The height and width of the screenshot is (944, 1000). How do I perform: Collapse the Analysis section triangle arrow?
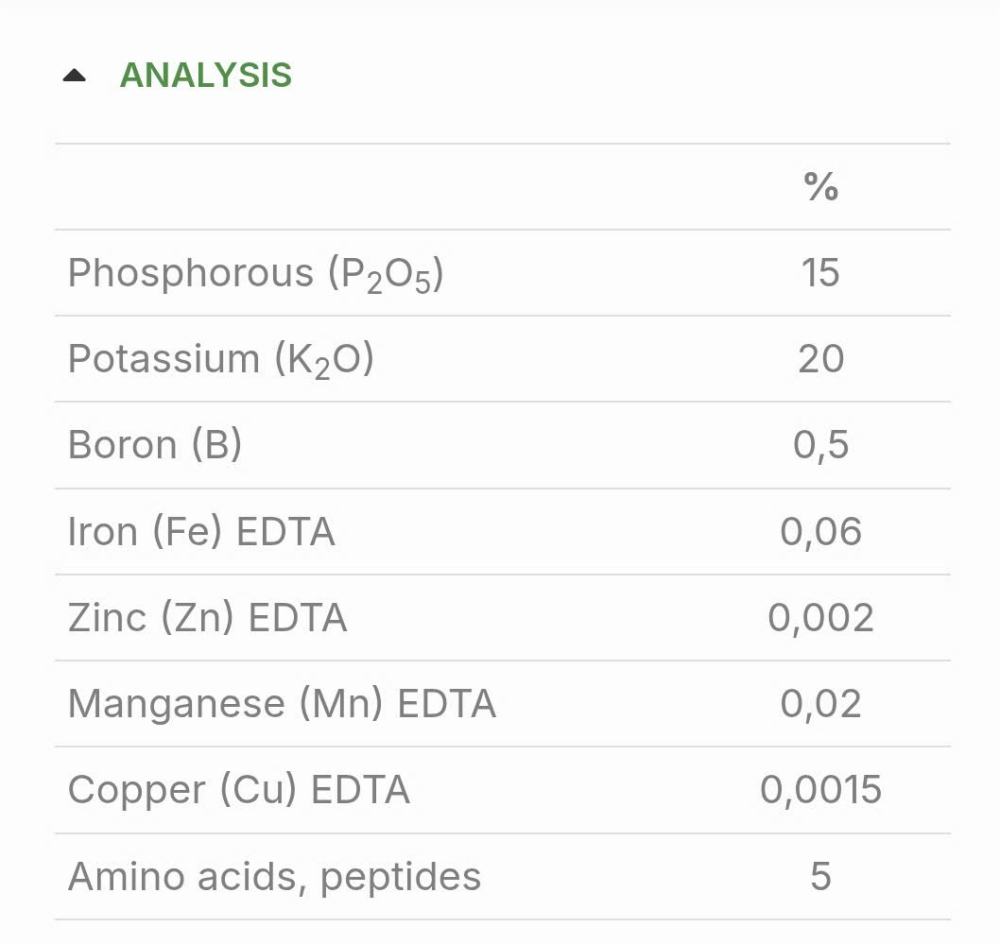[74, 76]
